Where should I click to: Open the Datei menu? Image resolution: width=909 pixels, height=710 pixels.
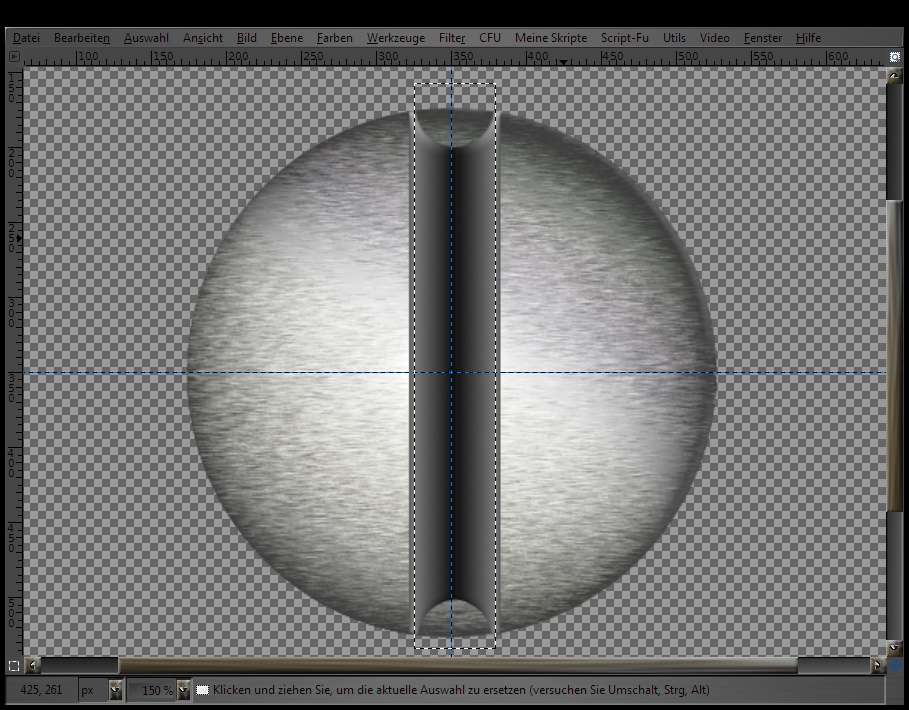tap(27, 38)
